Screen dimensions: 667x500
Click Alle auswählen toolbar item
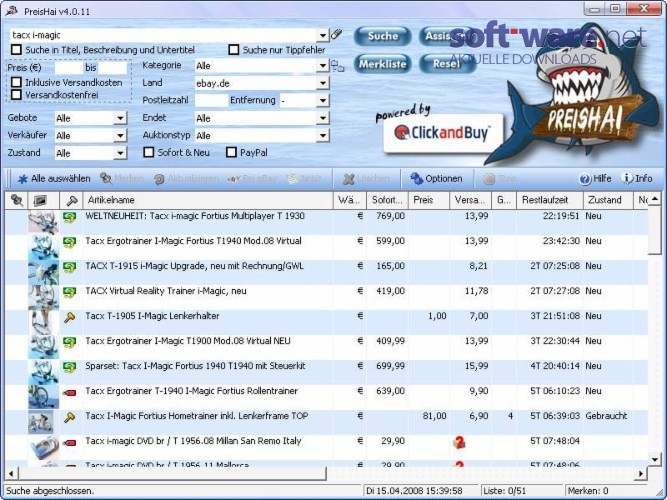click(x=54, y=179)
